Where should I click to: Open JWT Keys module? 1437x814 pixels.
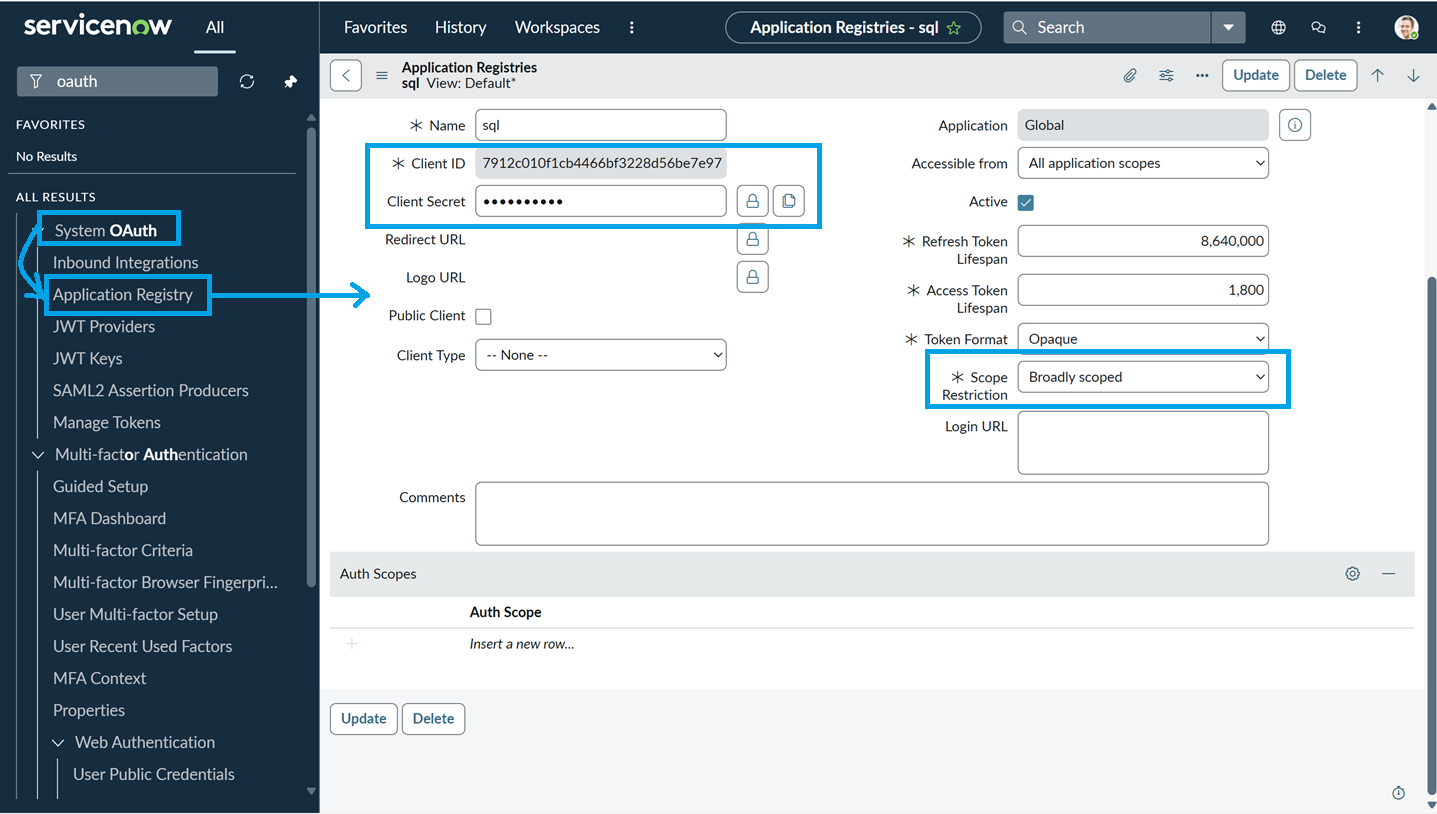tap(88, 359)
